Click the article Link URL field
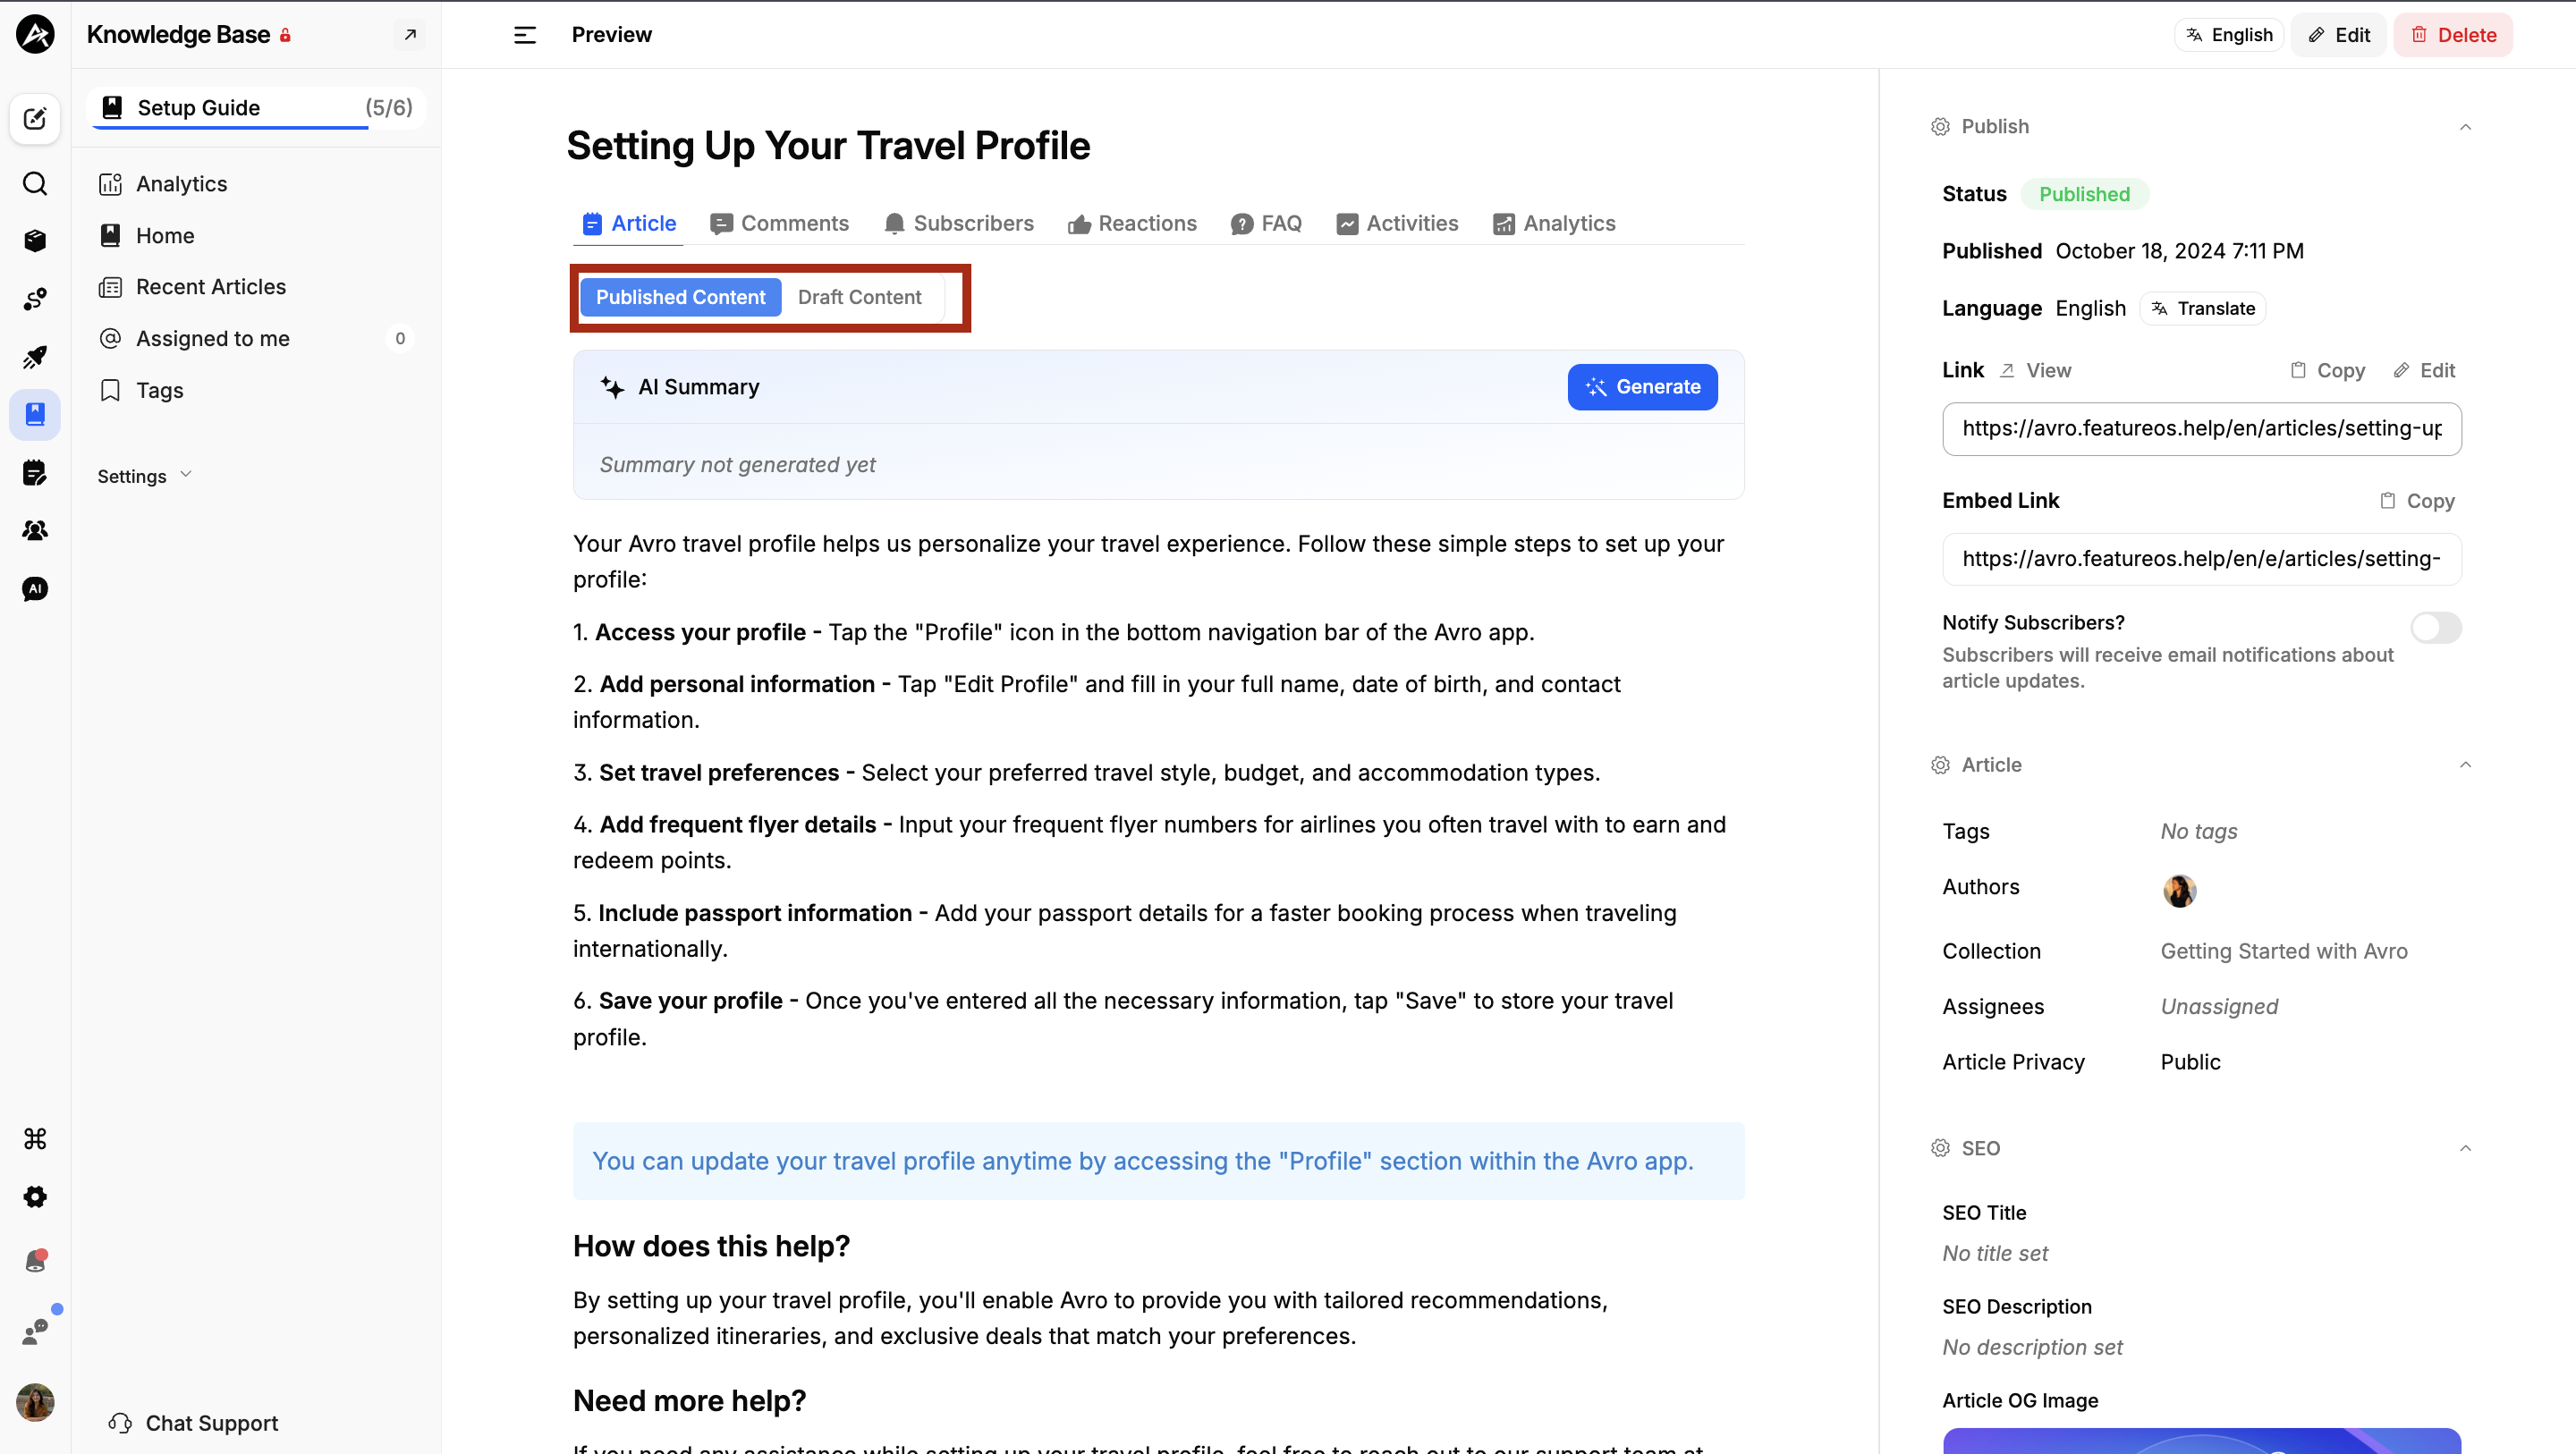Image resolution: width=2576 pixels, height=1454 pixels. (2201, 428)
